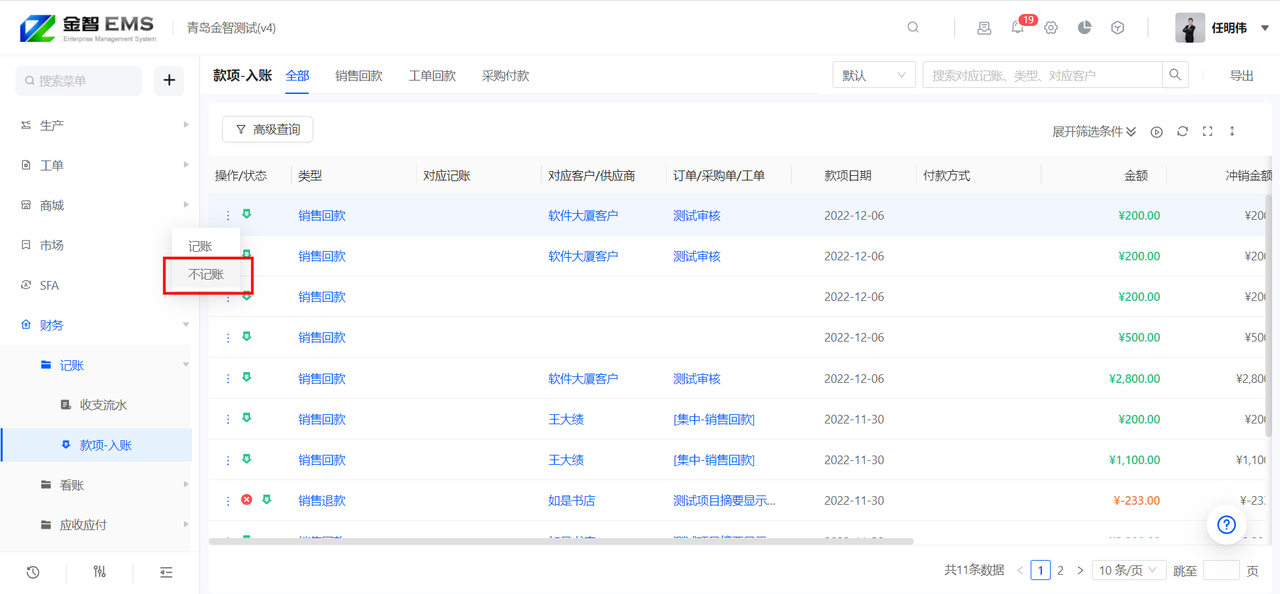Click the green arrow status icon in the ¥500.00 row
Viewport: 1280px width, 594px height.
click(x=246, y=337)
